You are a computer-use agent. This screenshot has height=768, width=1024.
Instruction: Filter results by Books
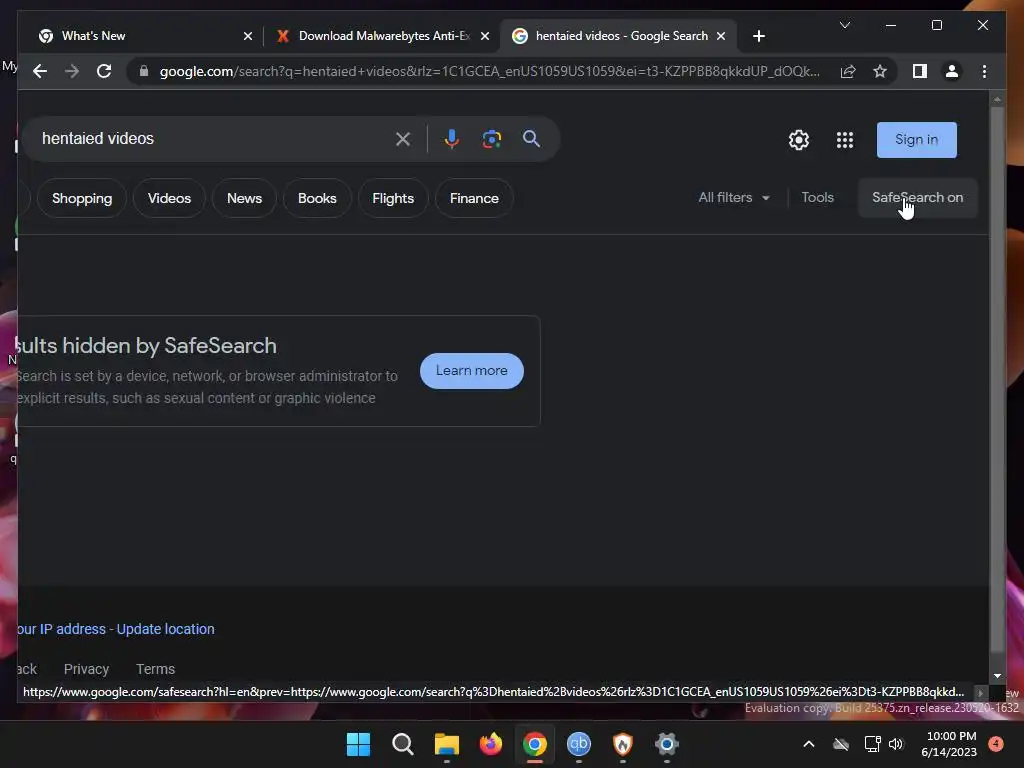pyautogui.click(x=317, y=199)
